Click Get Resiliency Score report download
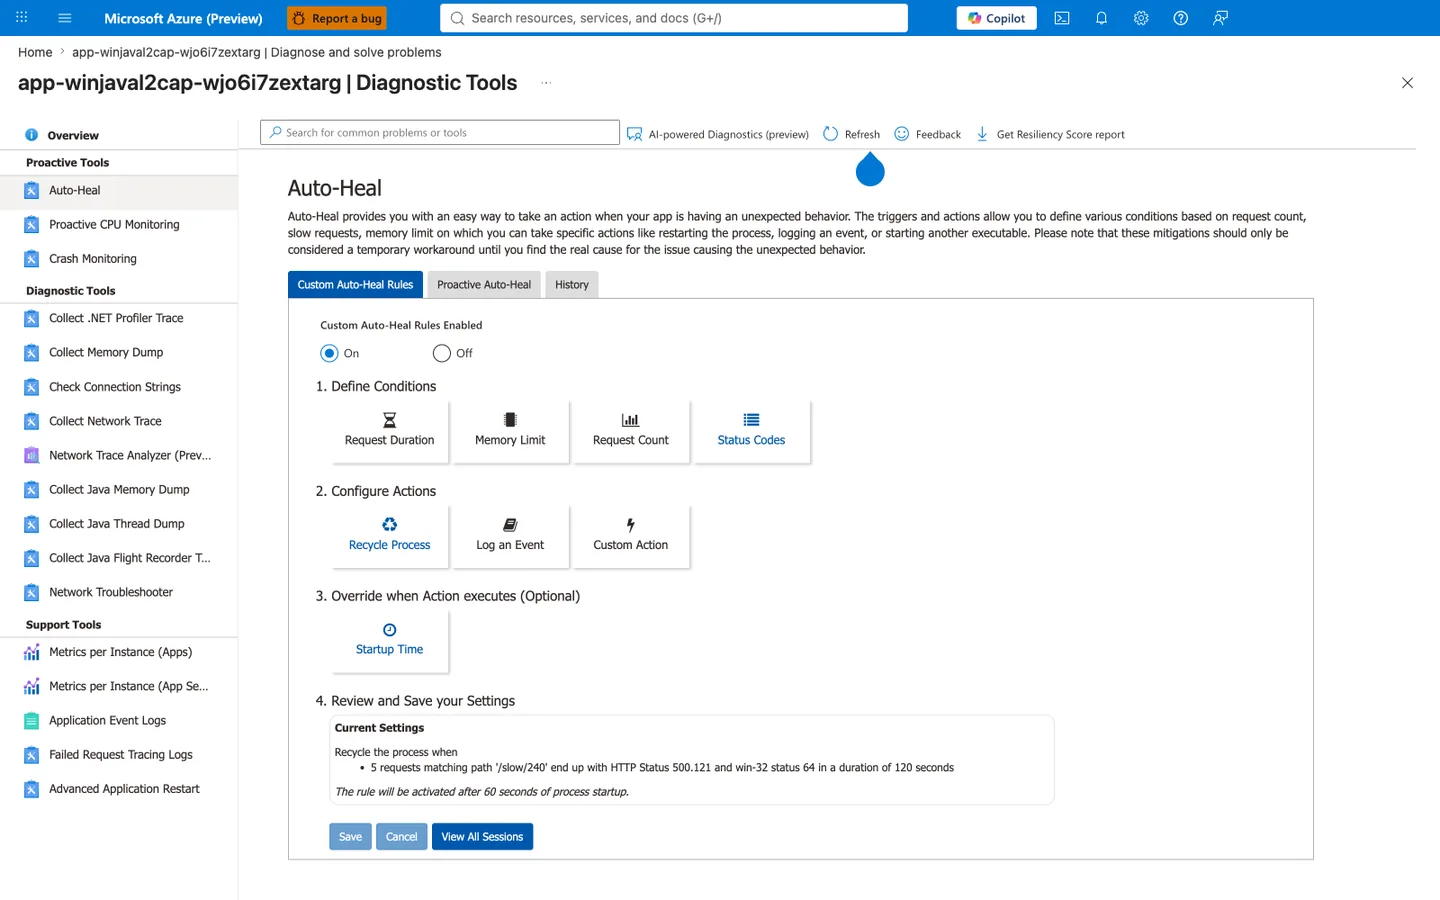 pyautogui.click(x=1050, y=134)
